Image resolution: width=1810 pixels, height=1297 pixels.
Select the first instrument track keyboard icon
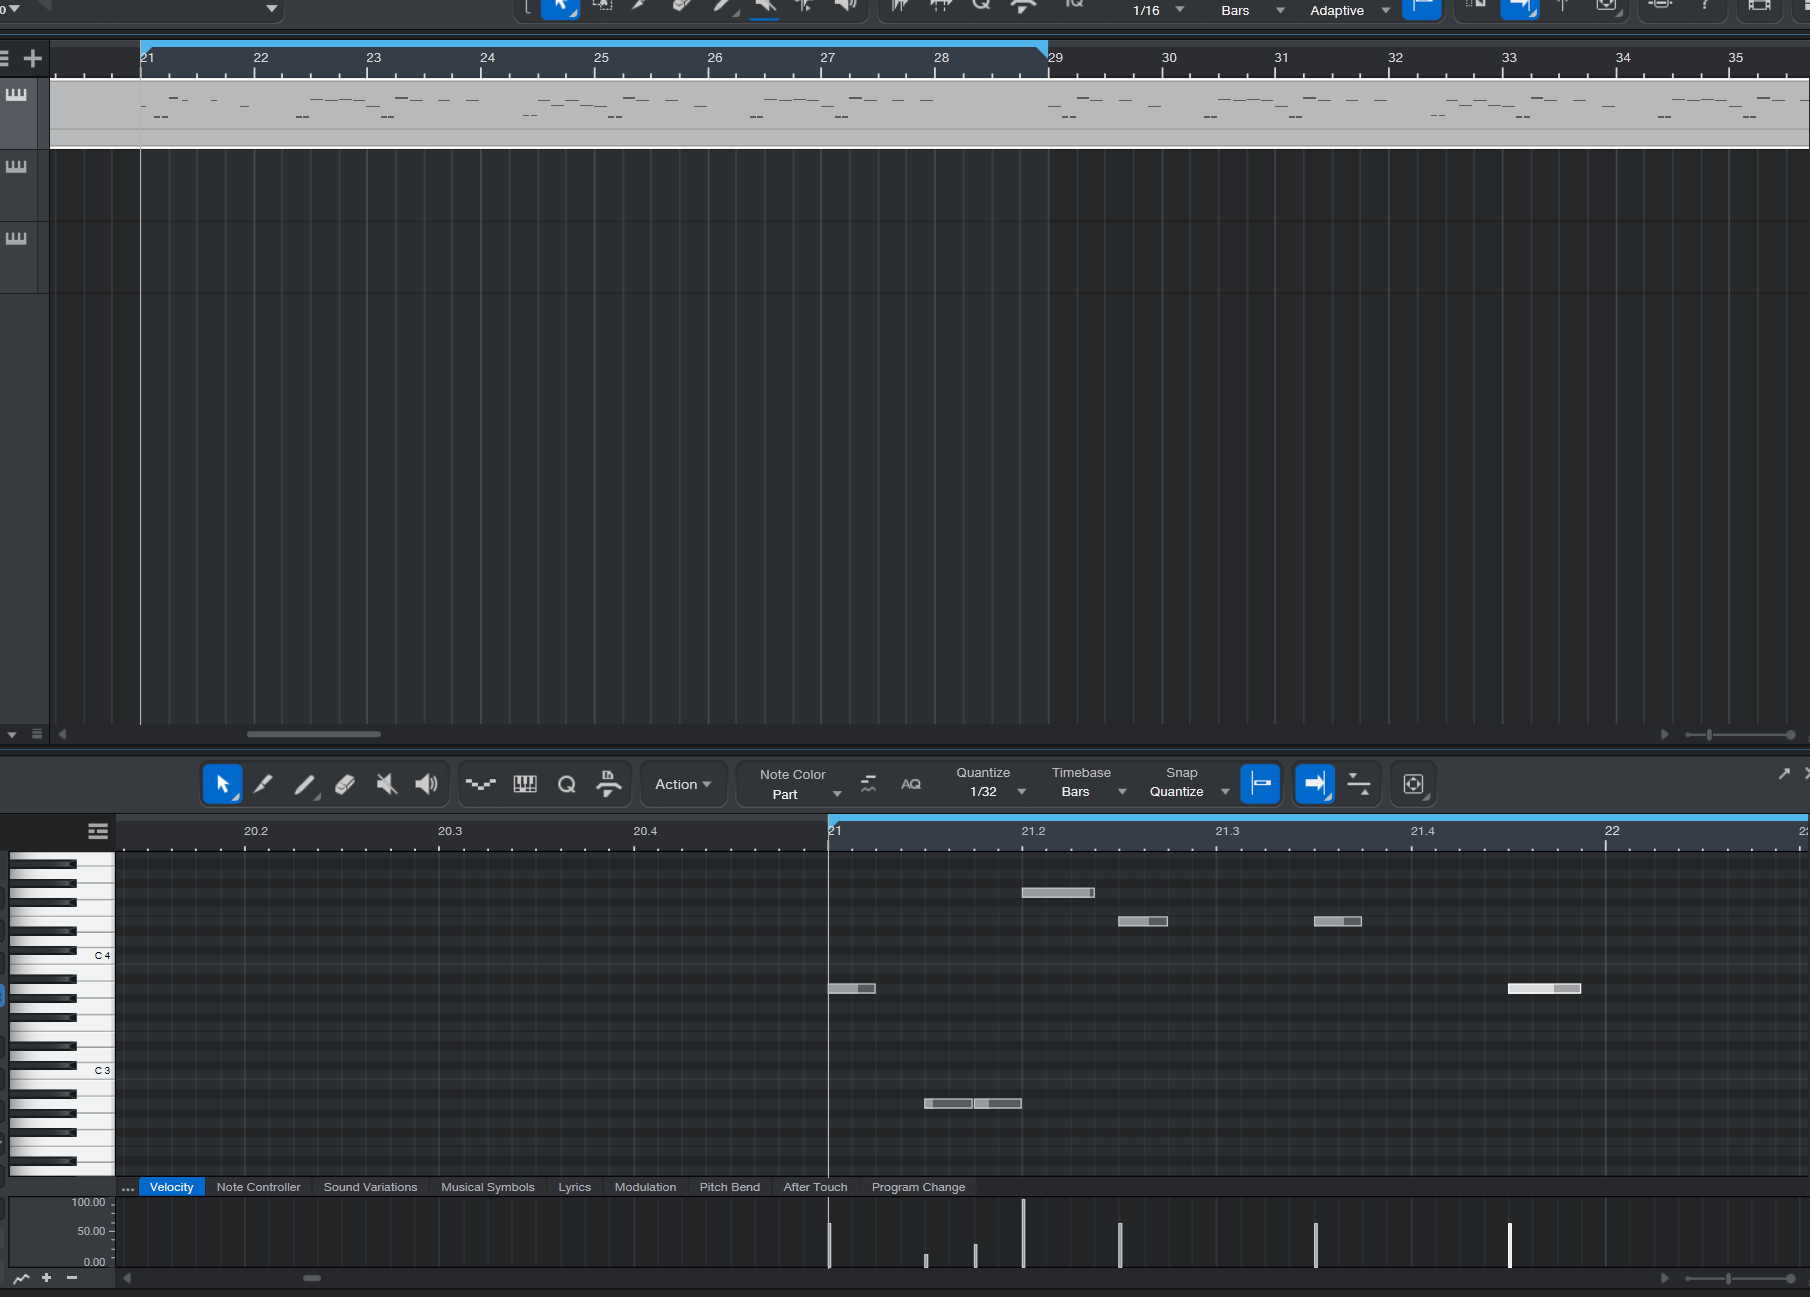(16, 95)
